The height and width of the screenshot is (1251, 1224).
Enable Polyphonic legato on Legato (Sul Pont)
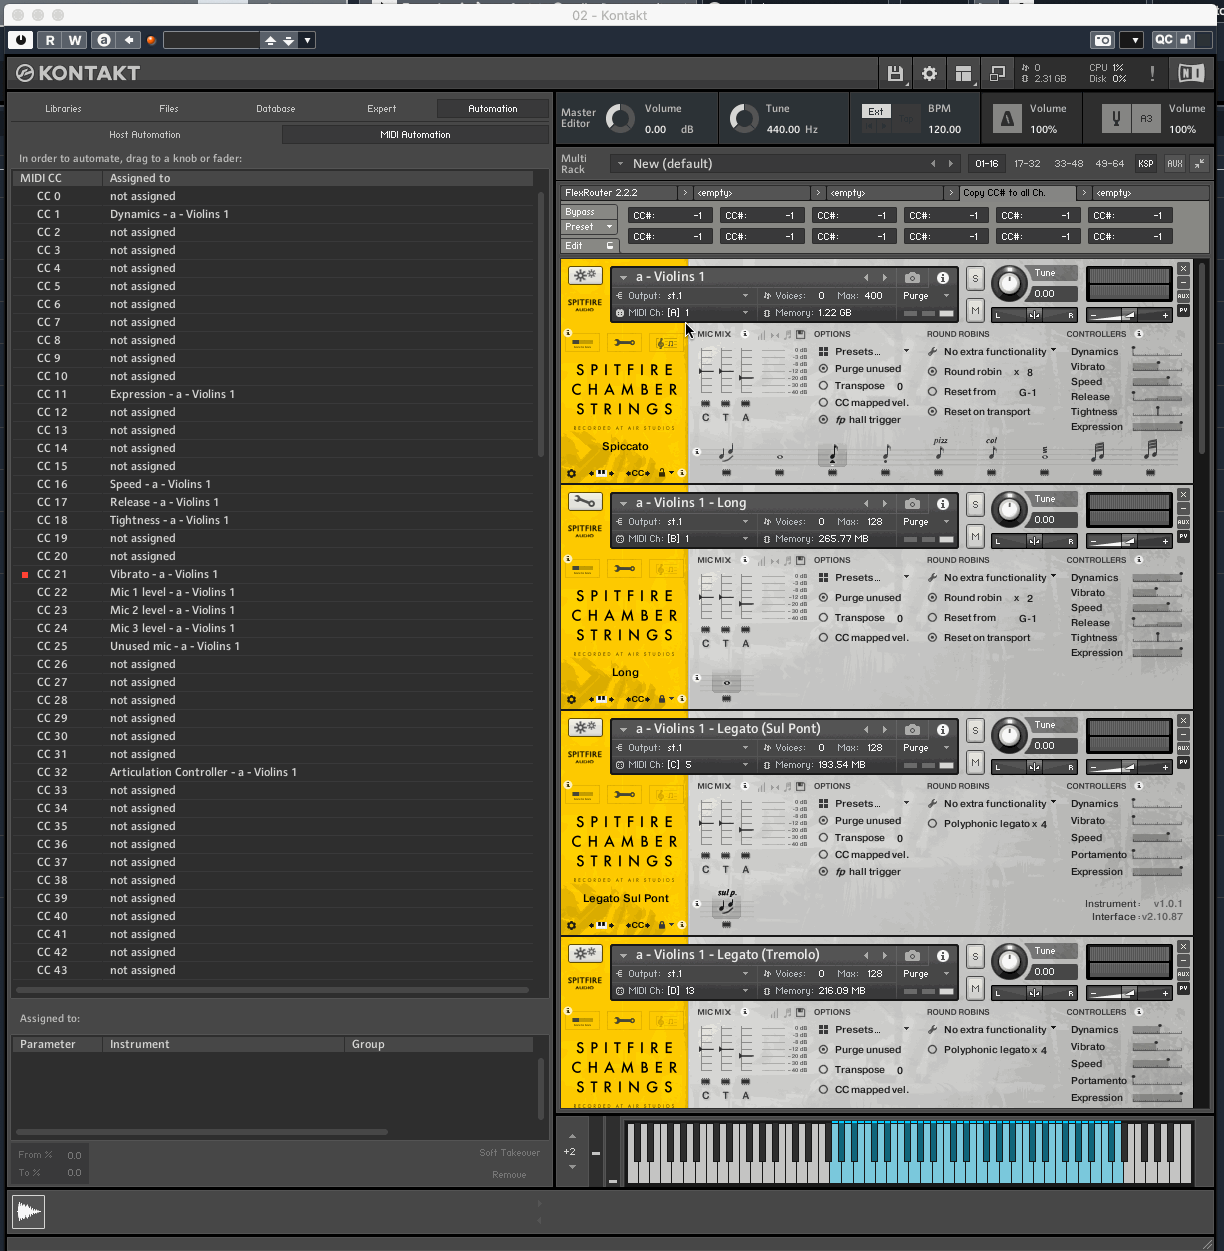[x=932, y=824]
